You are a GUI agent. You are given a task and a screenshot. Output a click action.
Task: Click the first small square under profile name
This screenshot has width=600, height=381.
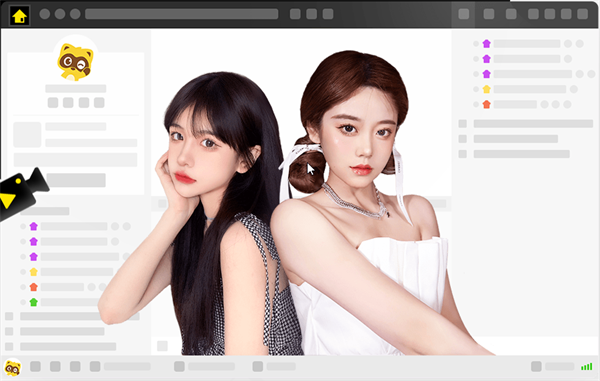53,103
